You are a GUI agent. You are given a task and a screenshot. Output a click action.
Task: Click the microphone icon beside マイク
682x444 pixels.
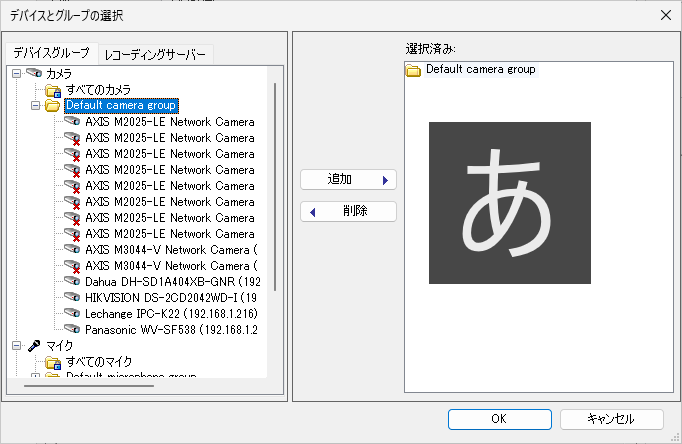(x=34, y=346)
